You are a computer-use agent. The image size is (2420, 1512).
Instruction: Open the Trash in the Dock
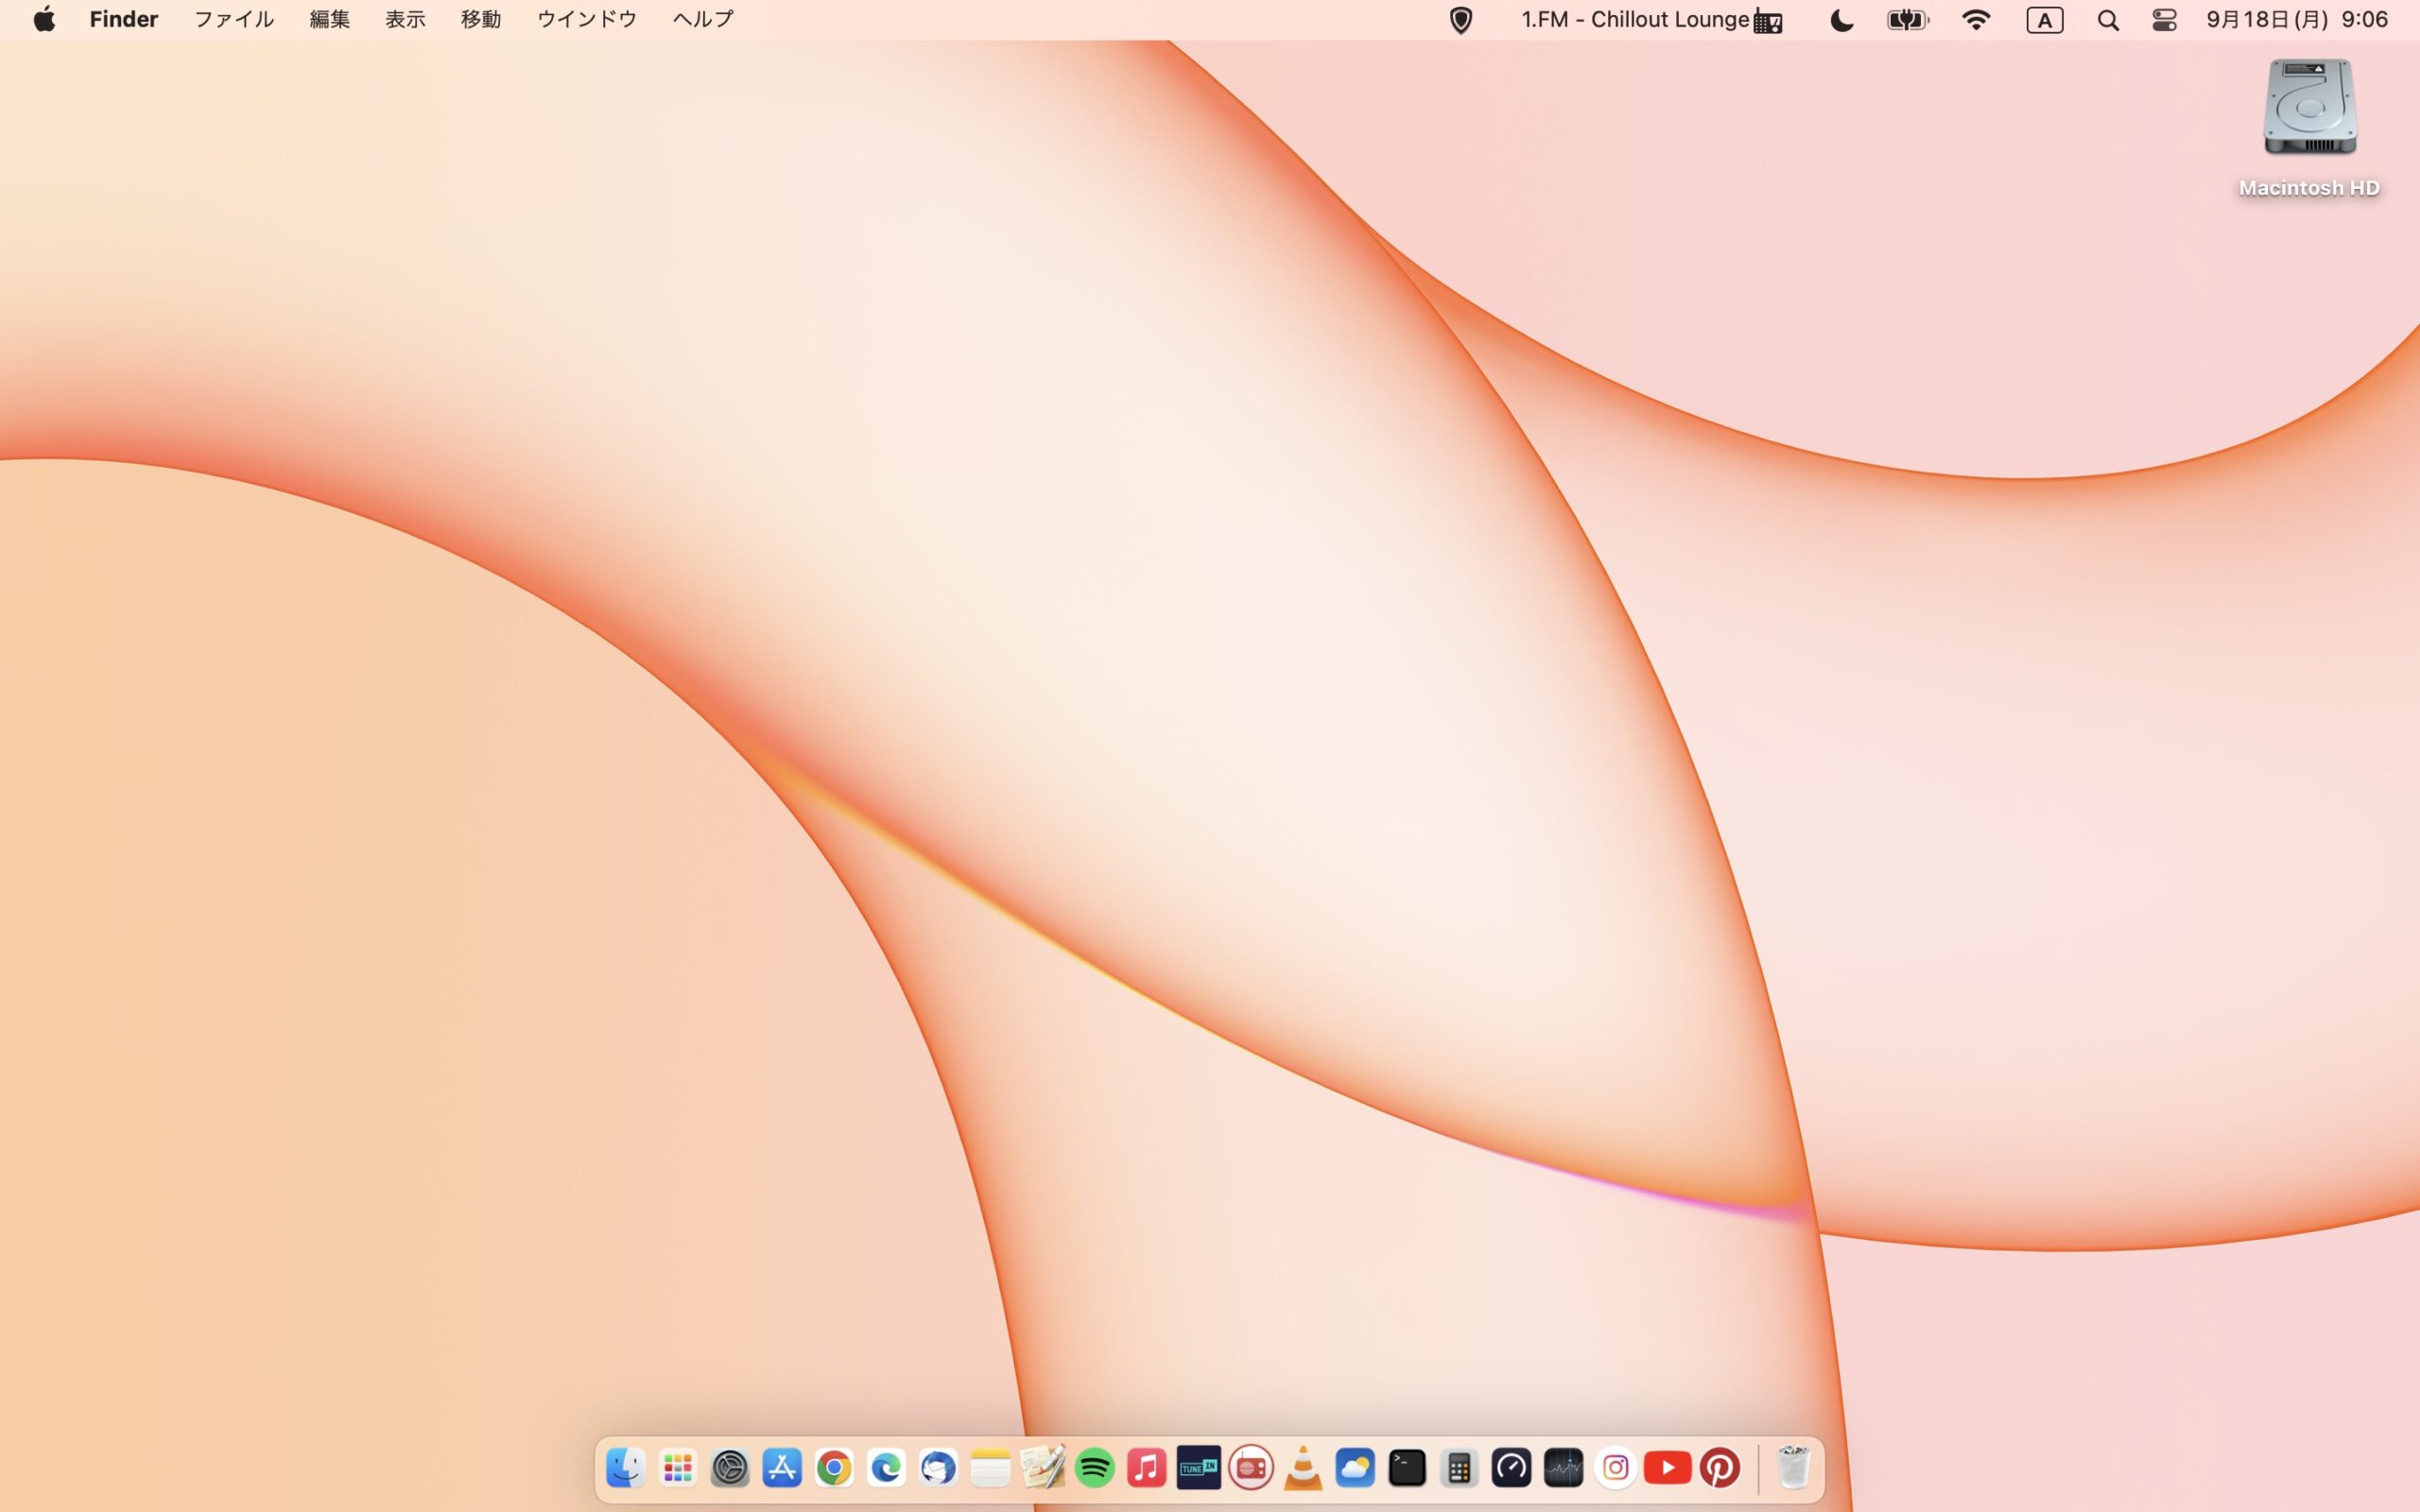tap(1793, 1467)
